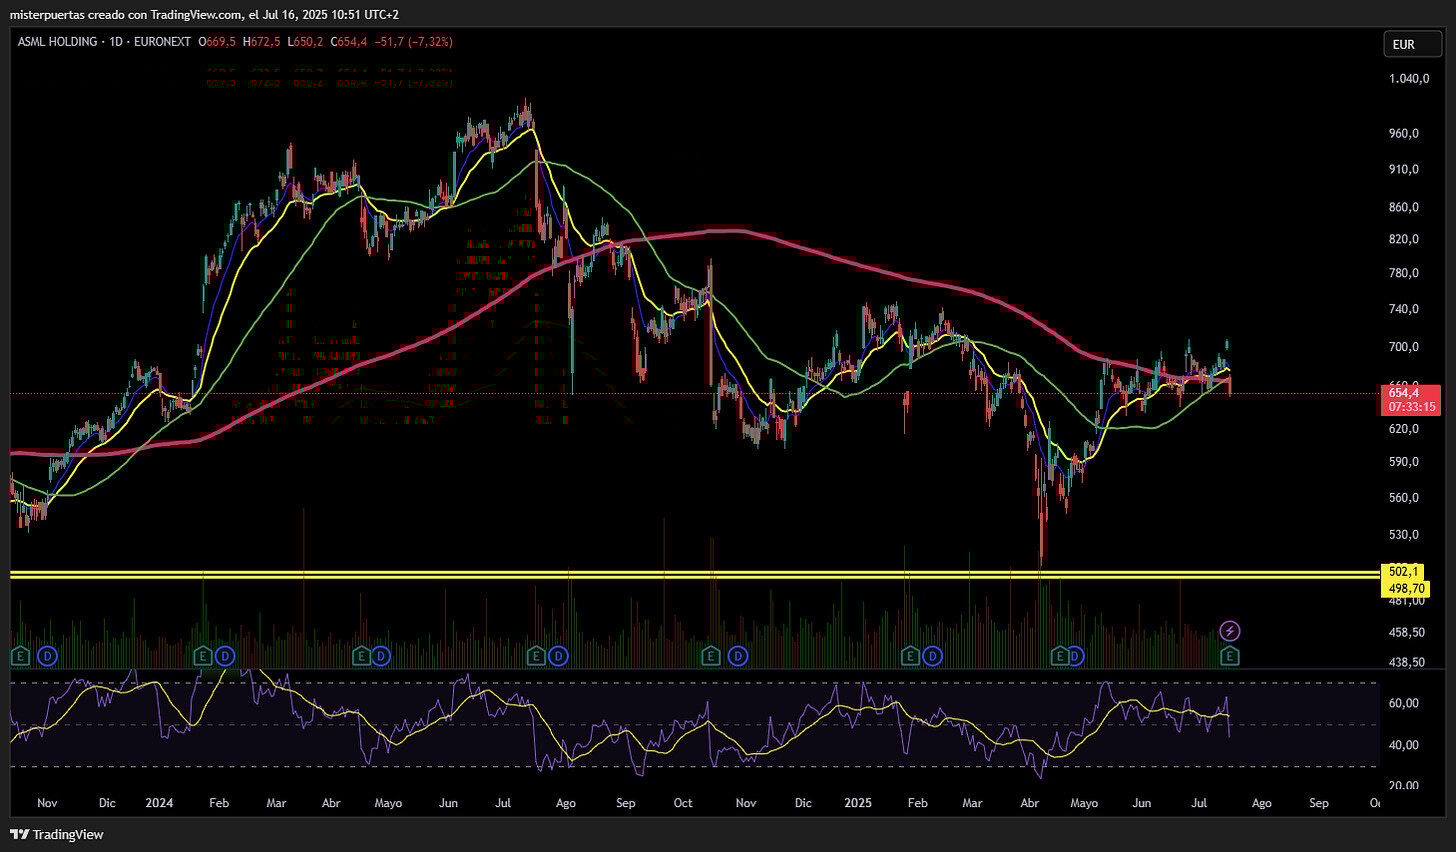This screenshot has width=1456, height=852.
Task: Open the latest earnings E marker of July 2025
Action: [x=1231, y=656]
